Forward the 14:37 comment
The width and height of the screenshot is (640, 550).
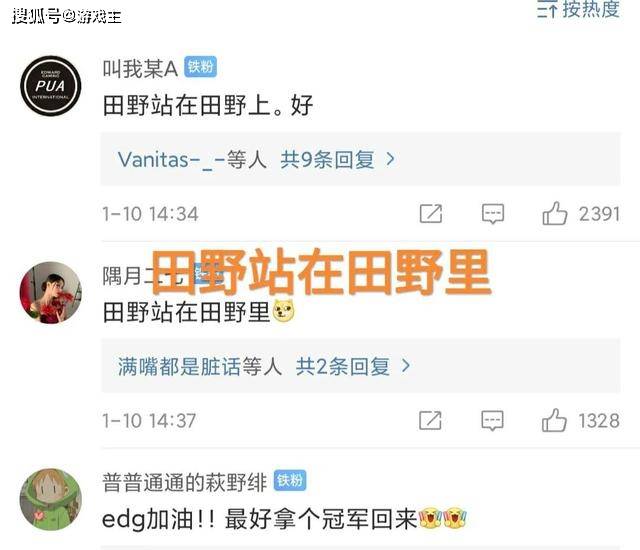[x=431, y=420]
